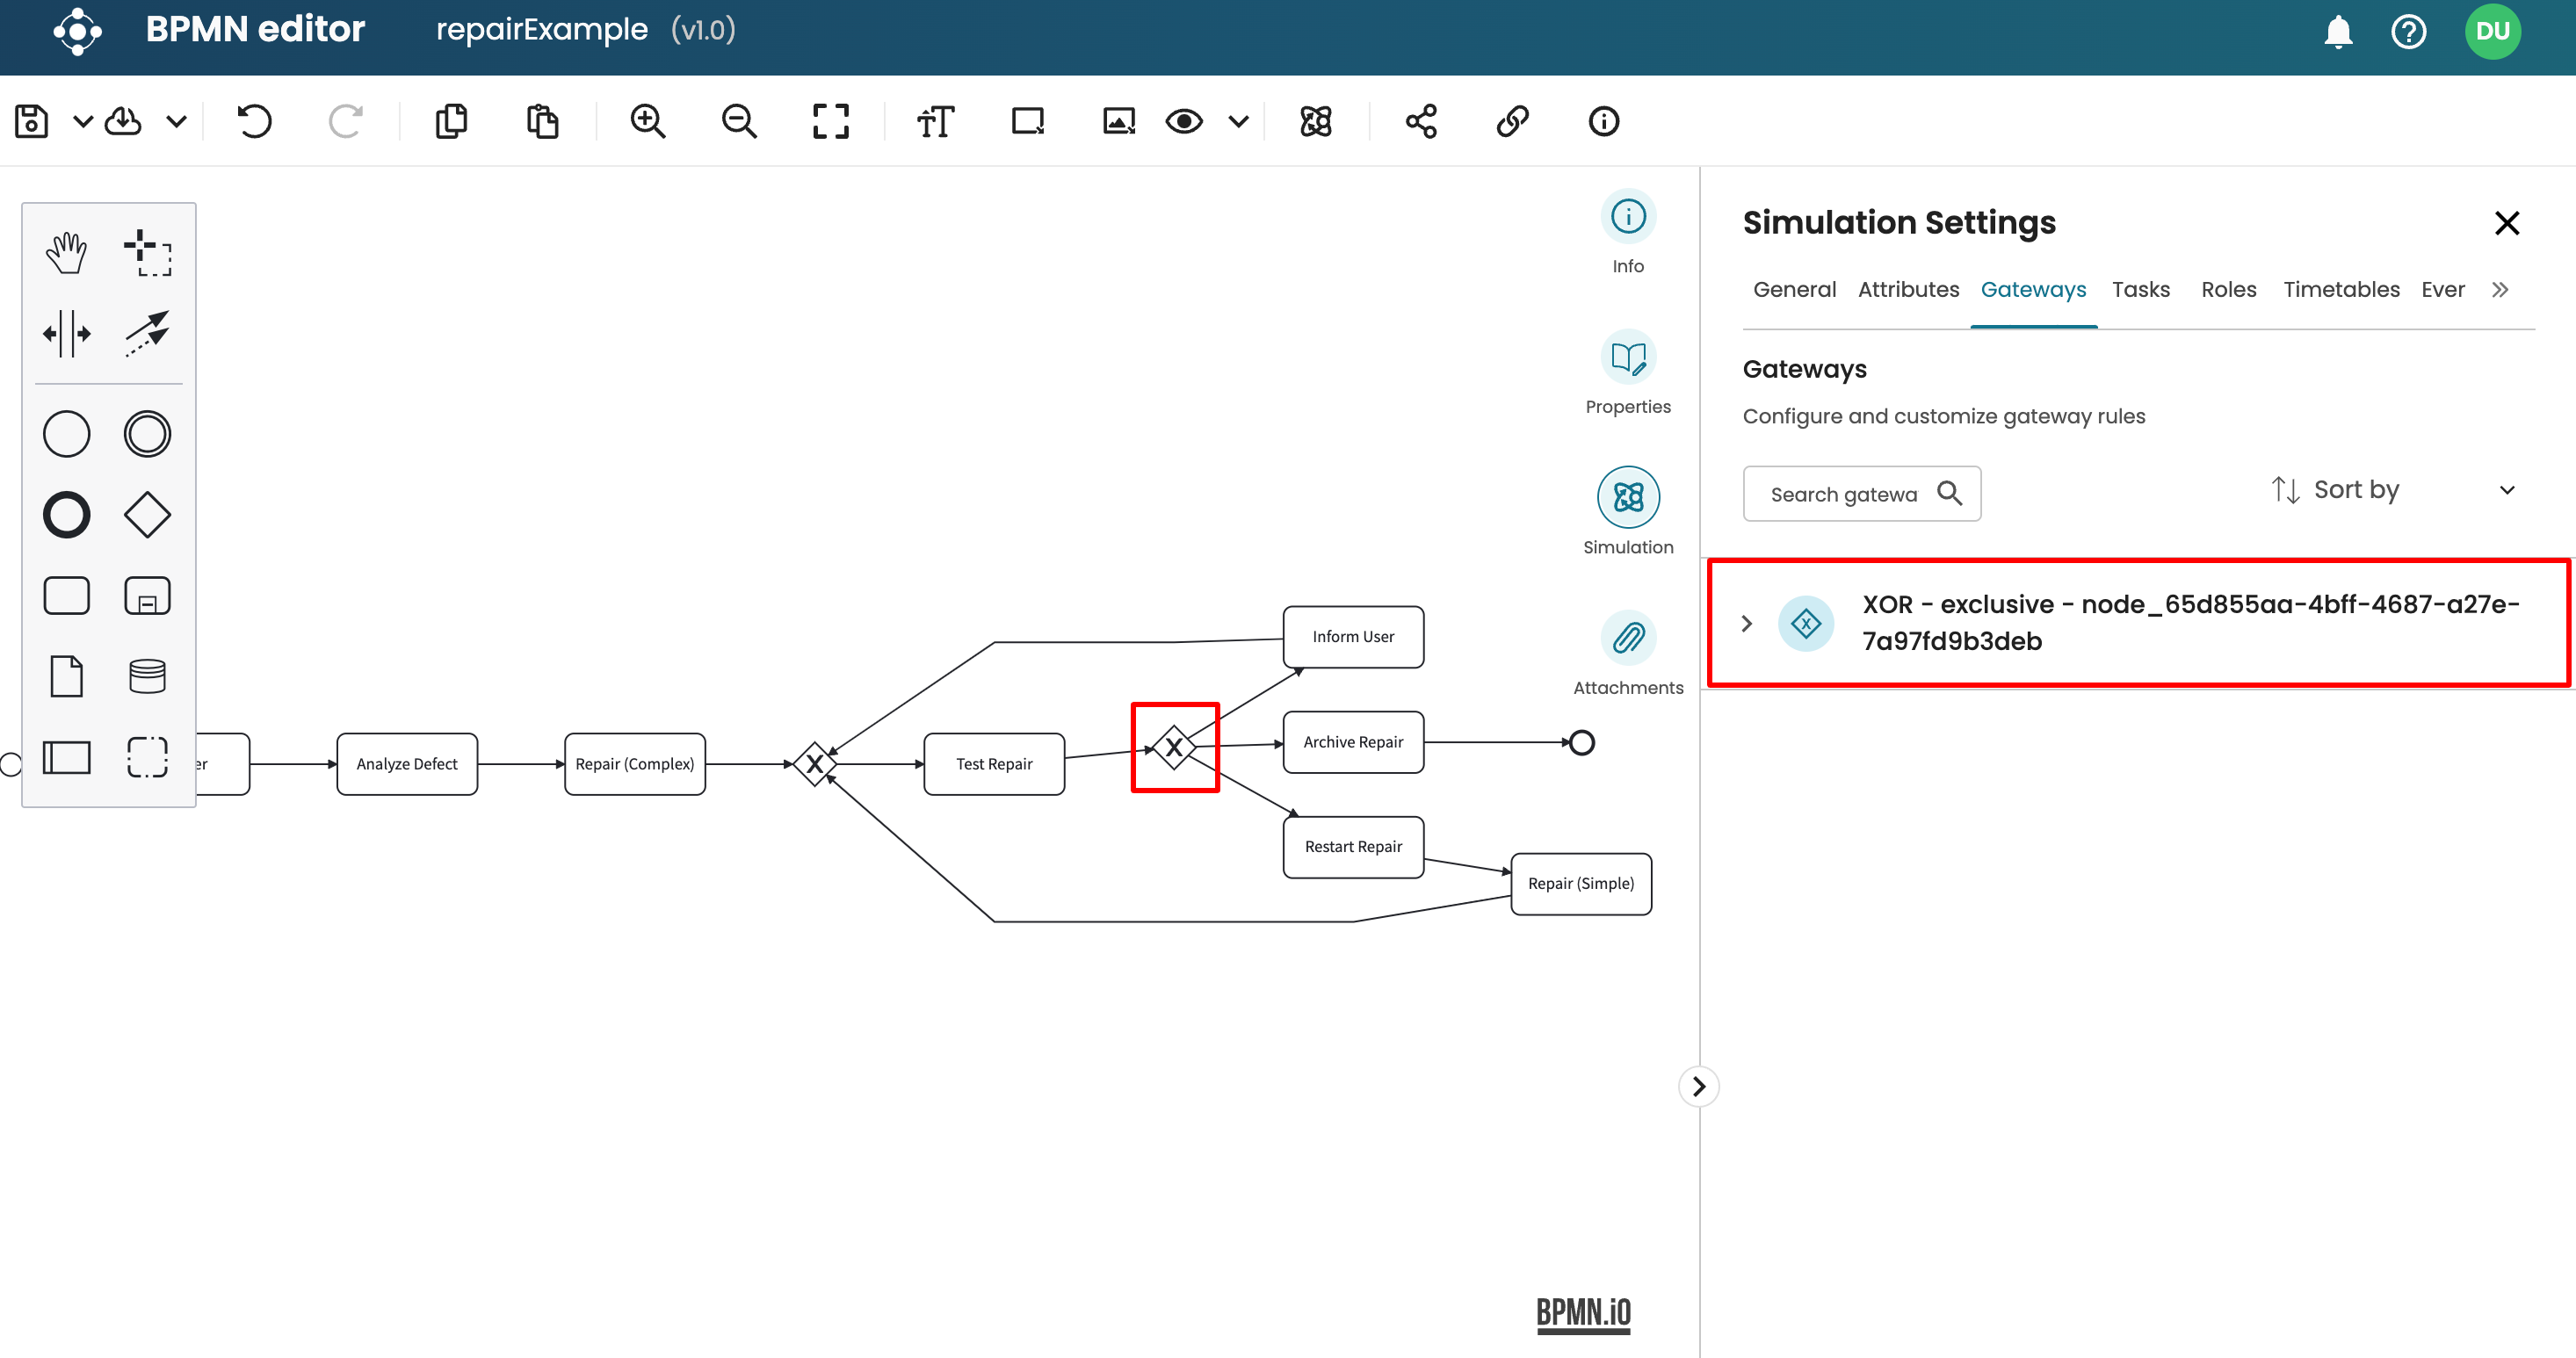Activate the lasso selection tool
The width and height of the screenshot is (2576, 1358).
[x=147, y=252]
